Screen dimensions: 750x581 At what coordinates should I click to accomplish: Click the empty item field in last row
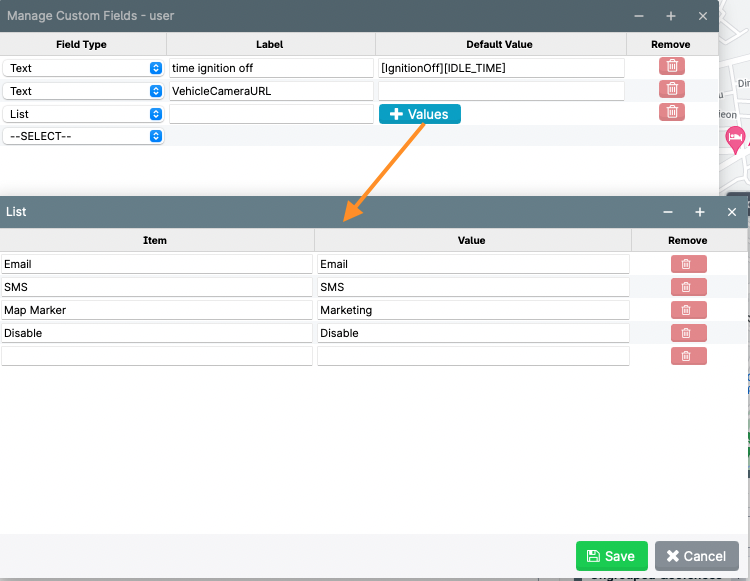click(157, 356)
